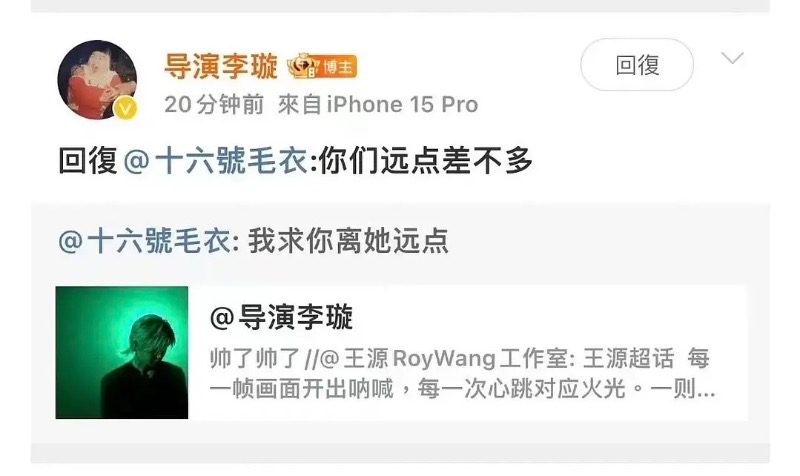Click the 回復 label starting the reply

(x=88, y=161)
